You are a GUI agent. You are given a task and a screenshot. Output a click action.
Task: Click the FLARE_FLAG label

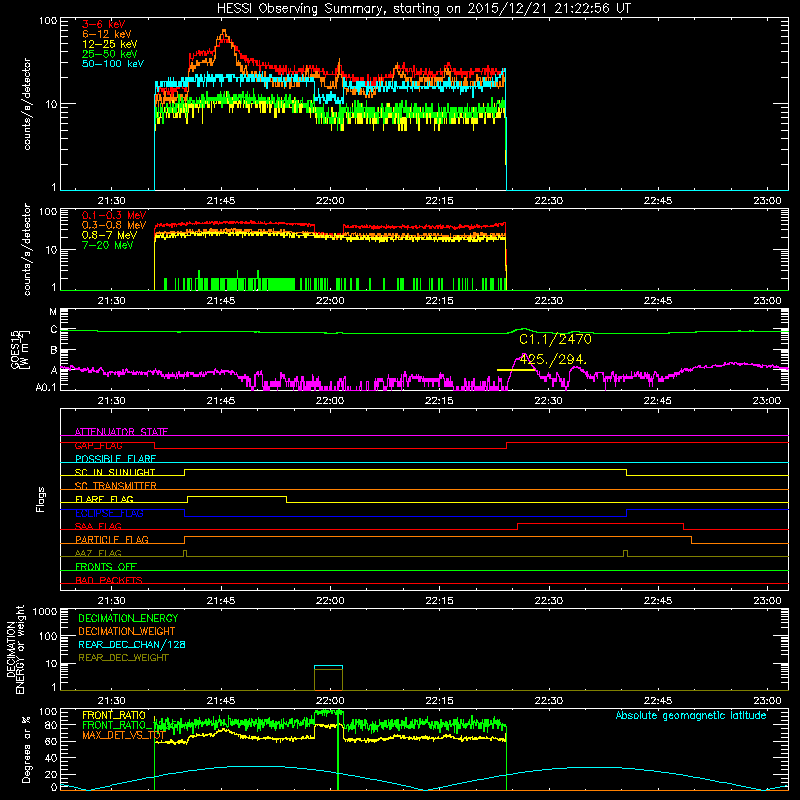click(x=104, y=499)
